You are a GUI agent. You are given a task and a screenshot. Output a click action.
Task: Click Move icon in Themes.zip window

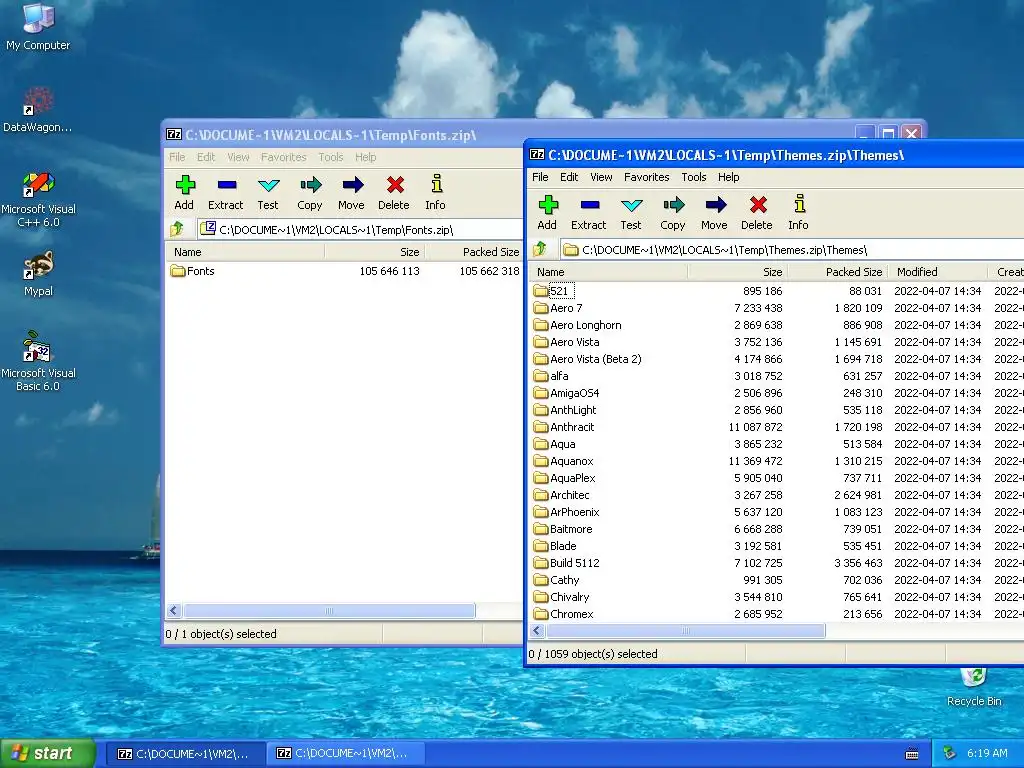click(715, 205)
